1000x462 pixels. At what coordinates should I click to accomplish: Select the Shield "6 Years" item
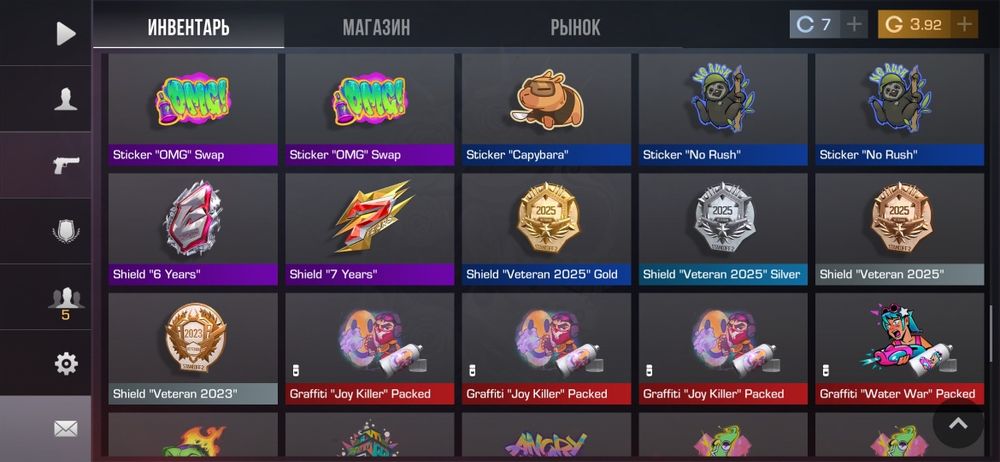coord(193,229)
